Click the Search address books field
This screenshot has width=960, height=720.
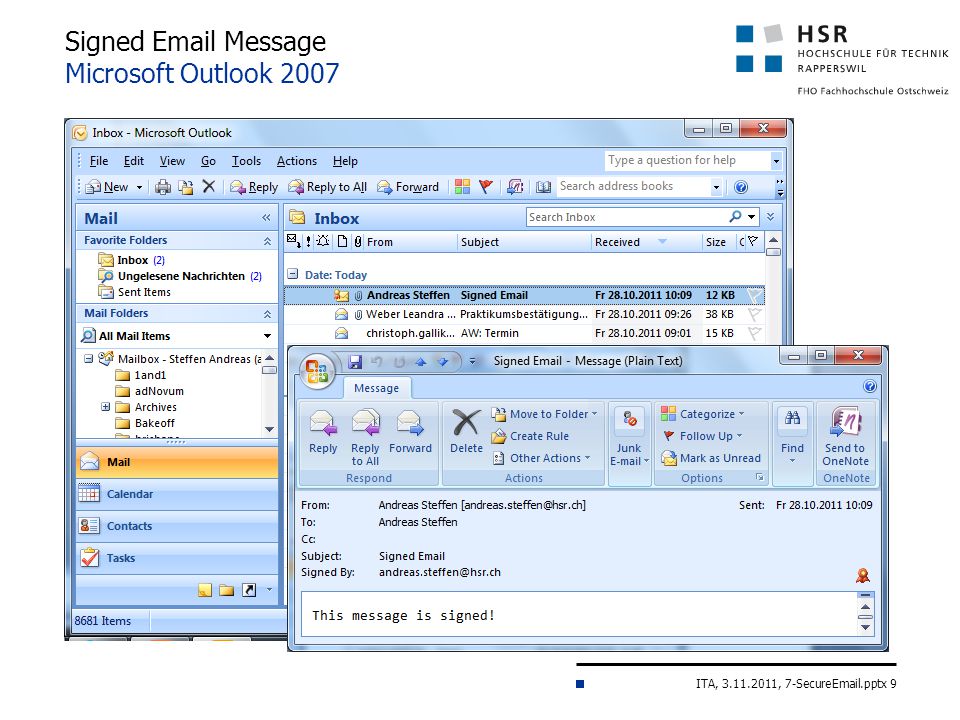pos(633,186)
